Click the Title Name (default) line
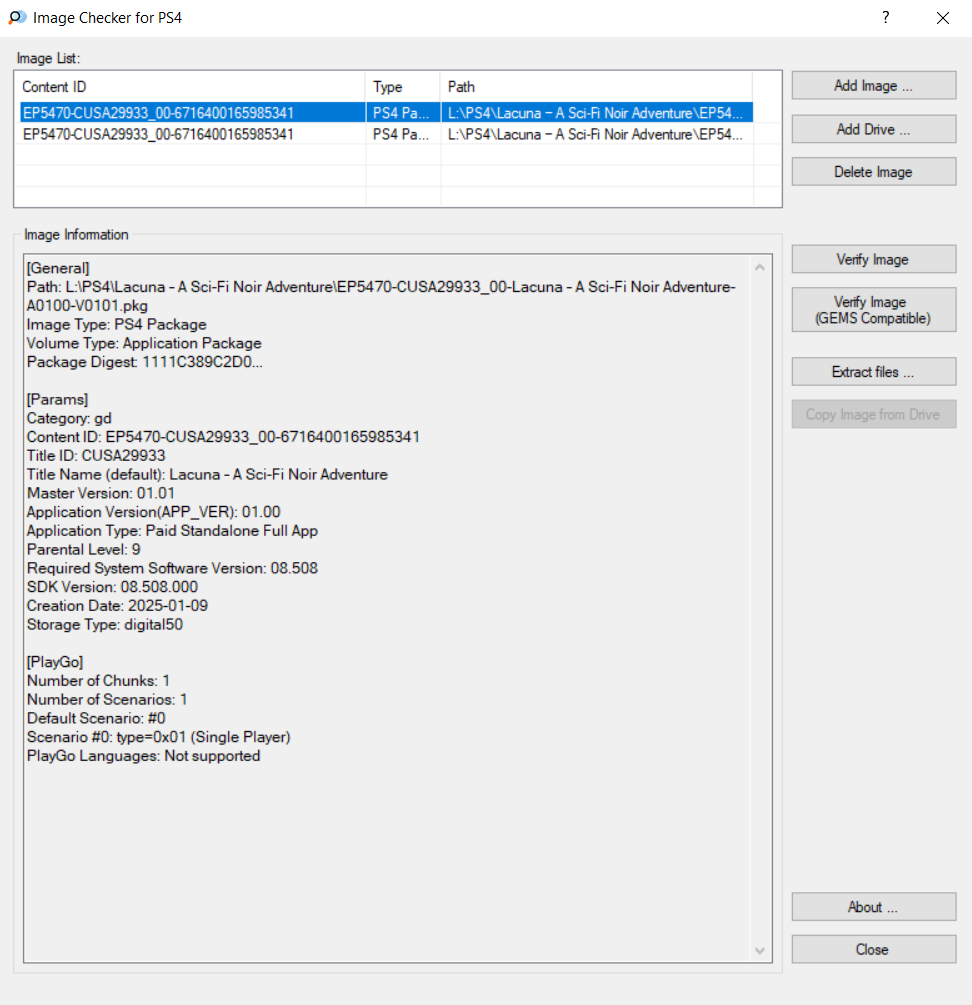Screen dimensions: 972x1005 (208, 474)
